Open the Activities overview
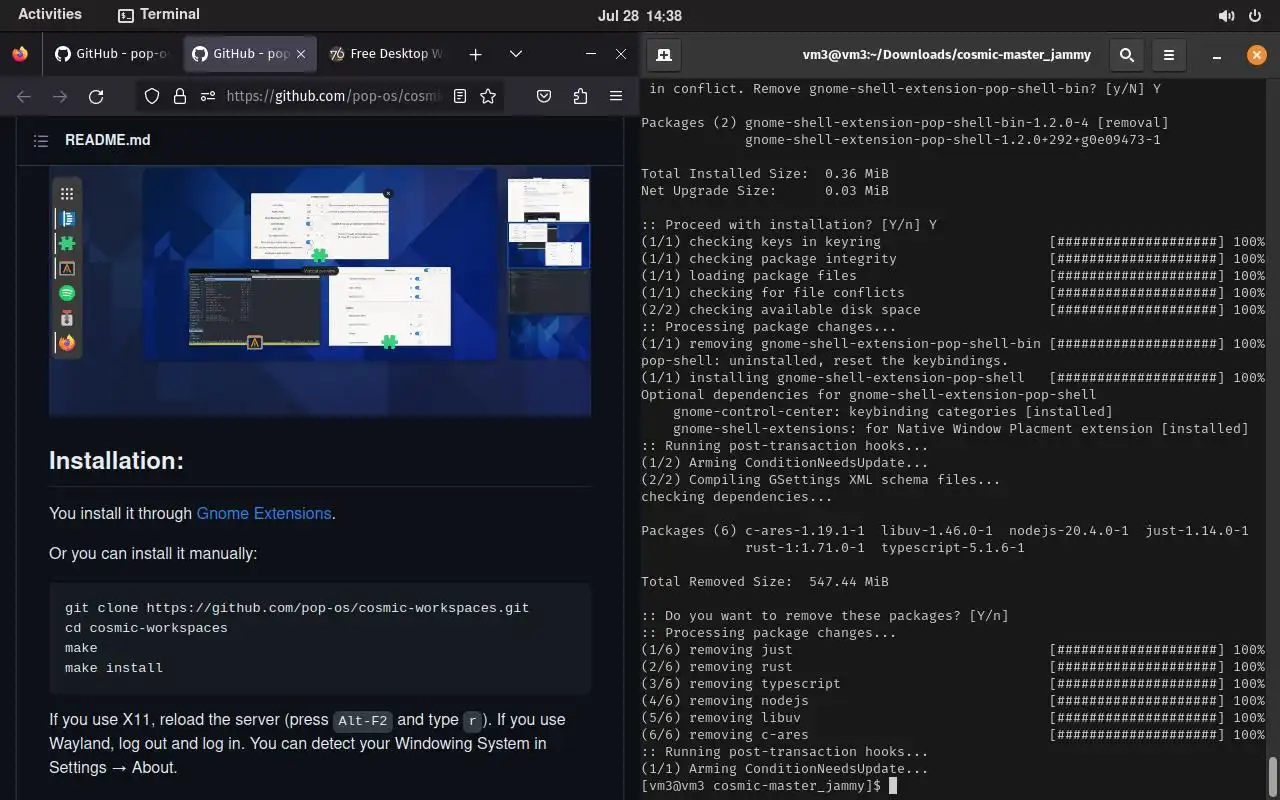The width and height of the screenshot is (1280, 800). tap(50, 14)
